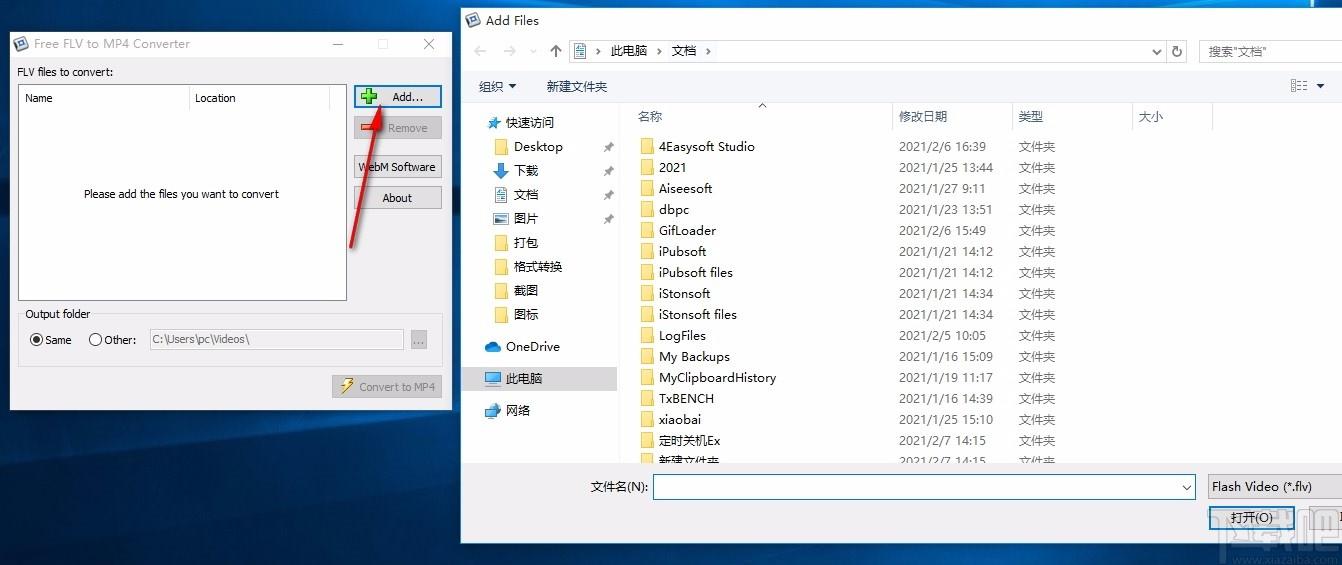Expand the address bar history dropdown
Viewport: 1342px width, 565px height.
(x=1157, y=51)
